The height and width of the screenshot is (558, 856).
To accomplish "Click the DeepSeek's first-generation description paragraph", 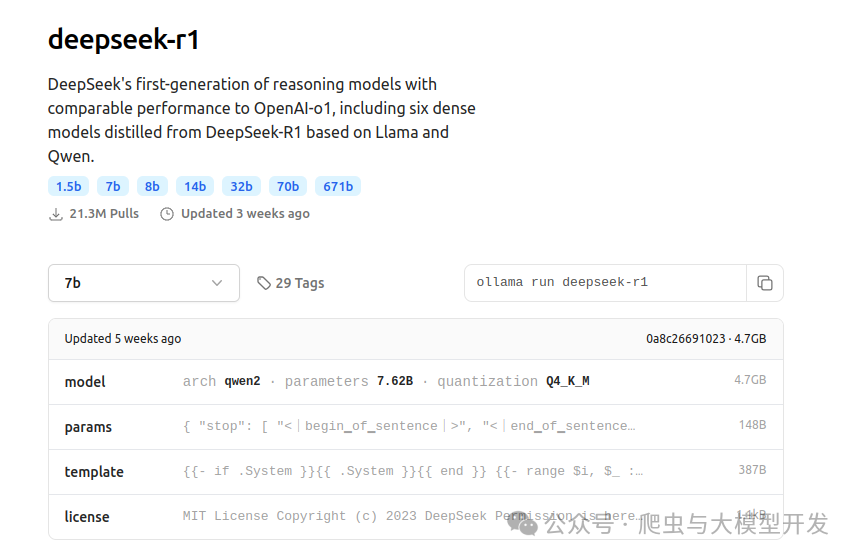I will click(x=261, y=120).
